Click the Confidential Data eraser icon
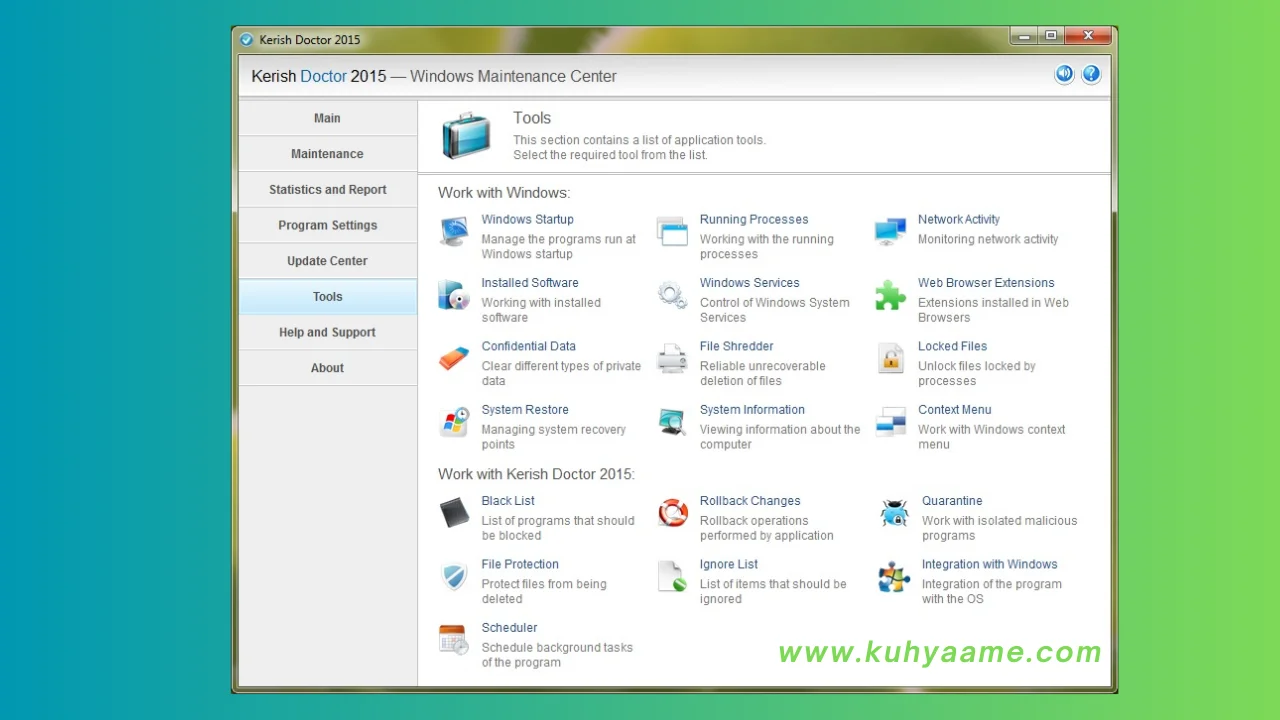The height and width of the screenshot is (720, 1280). click(454, 358)
